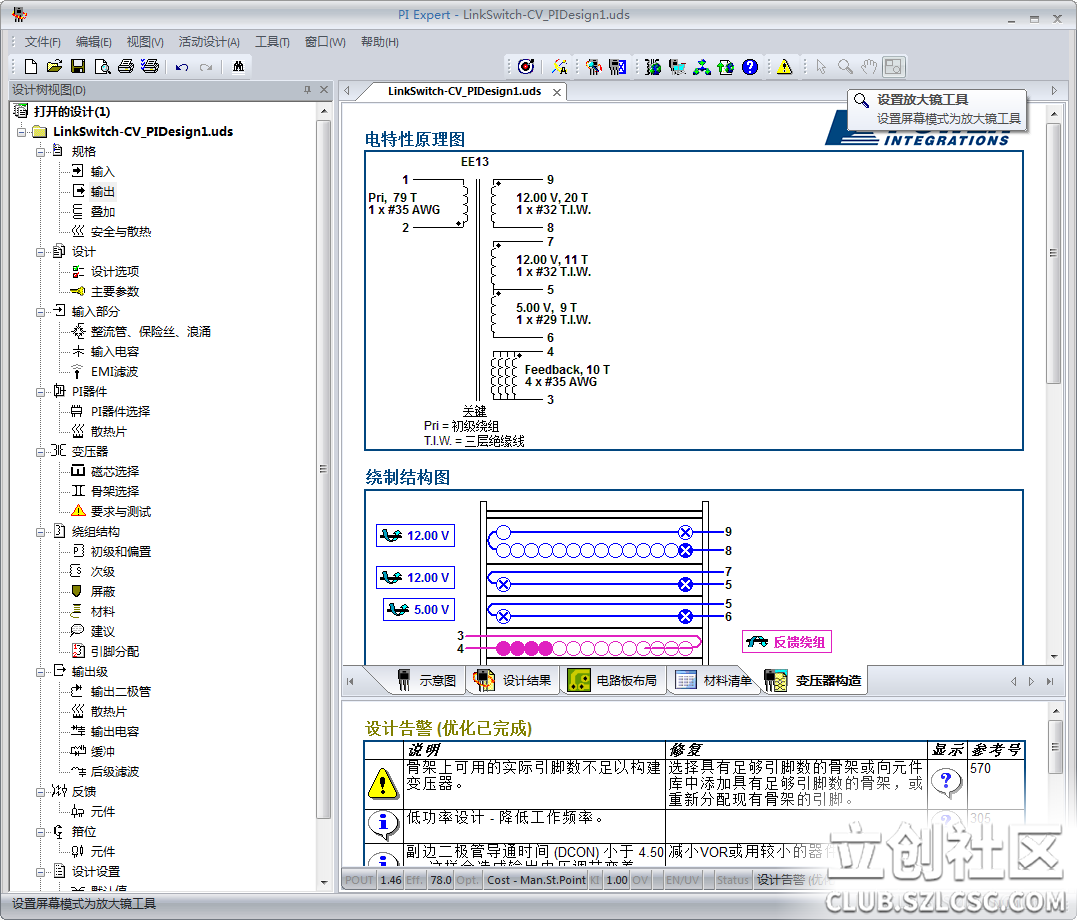Click the batch print icon with checkmarks

tap(150, 67)
